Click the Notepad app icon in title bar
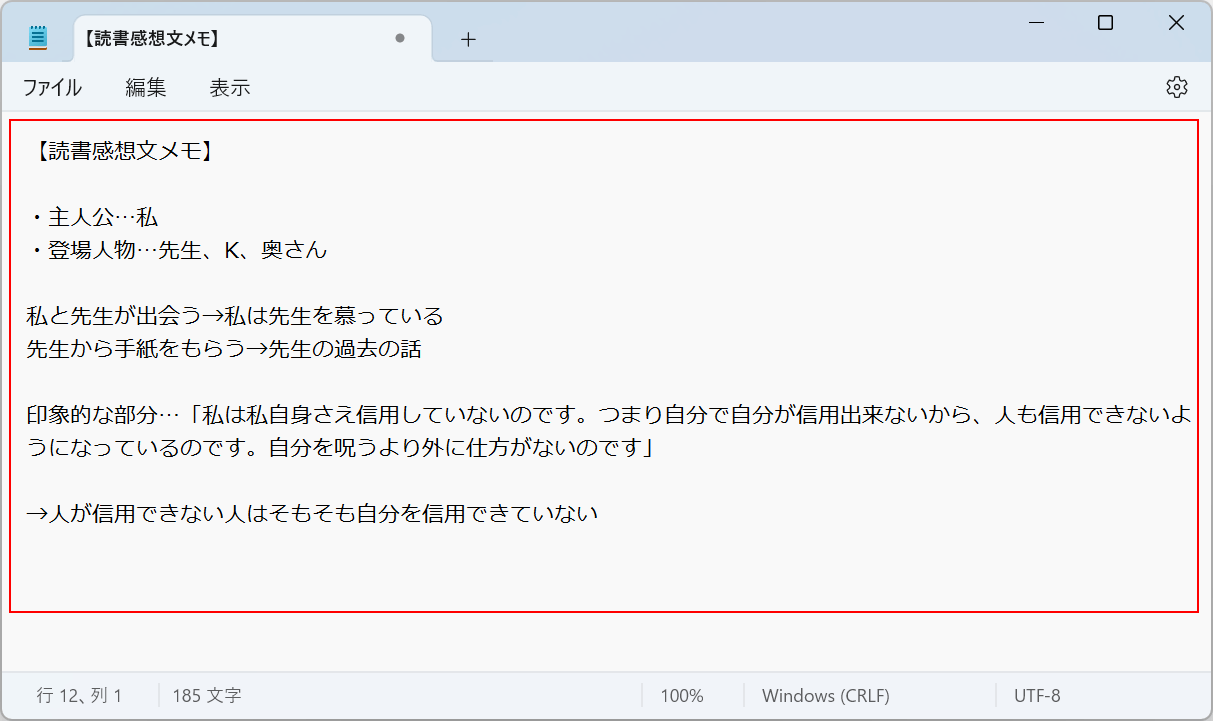Image resolution: width=1213 pixels, height=721 pixels. (x=38, y=39)
